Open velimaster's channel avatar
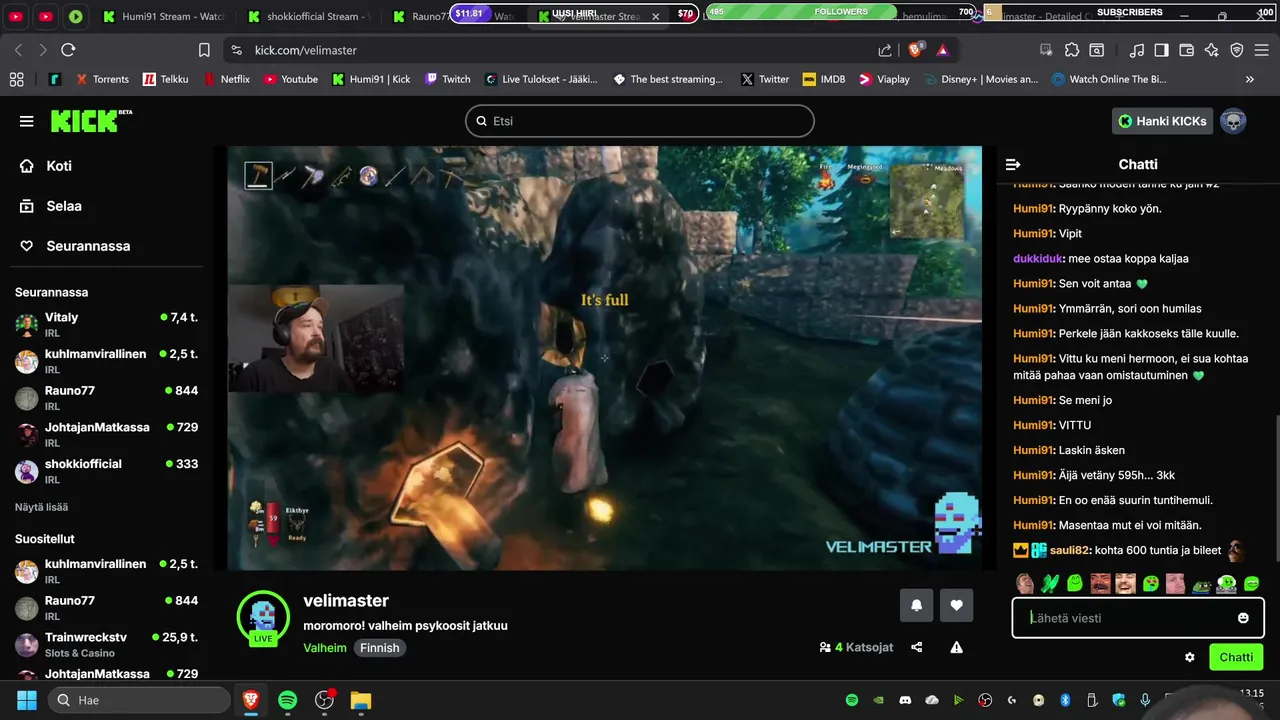 [262, 616]
